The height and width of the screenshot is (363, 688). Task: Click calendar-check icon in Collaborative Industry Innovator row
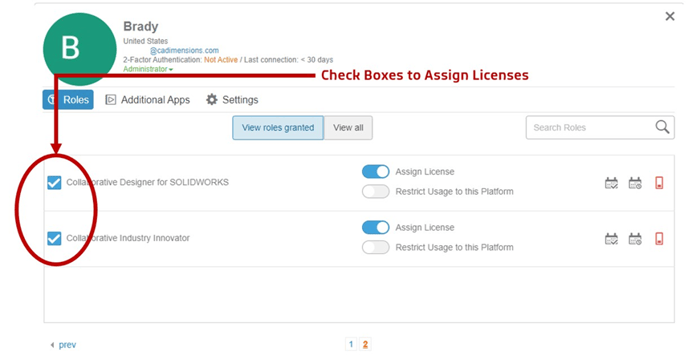pos(611,239)
